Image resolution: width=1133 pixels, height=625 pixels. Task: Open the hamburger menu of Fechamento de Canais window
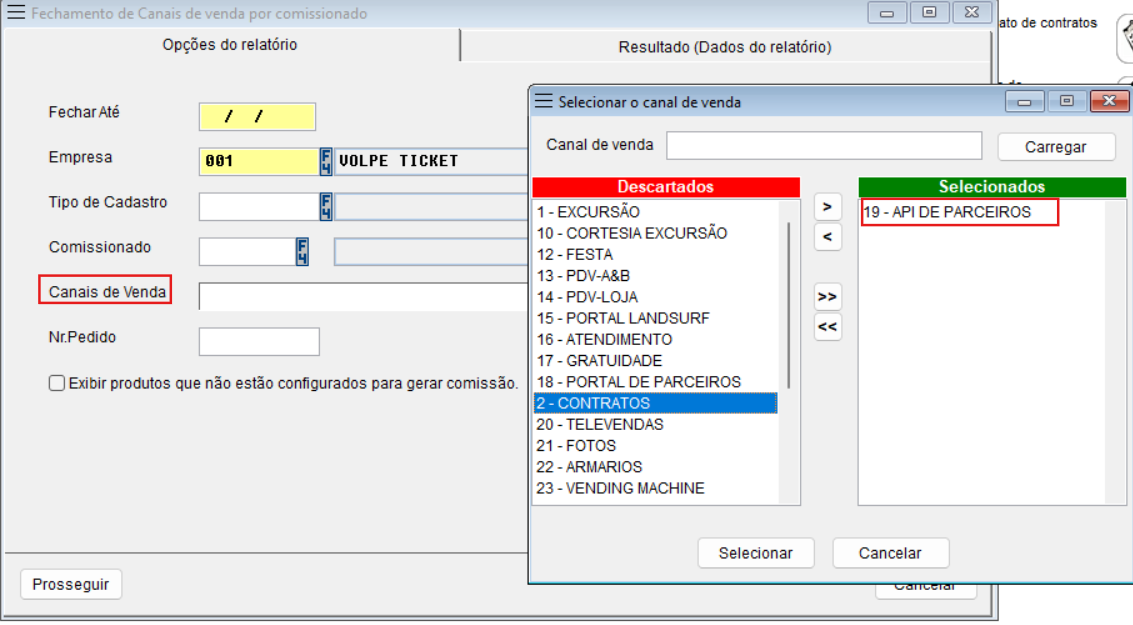[16, 14]
